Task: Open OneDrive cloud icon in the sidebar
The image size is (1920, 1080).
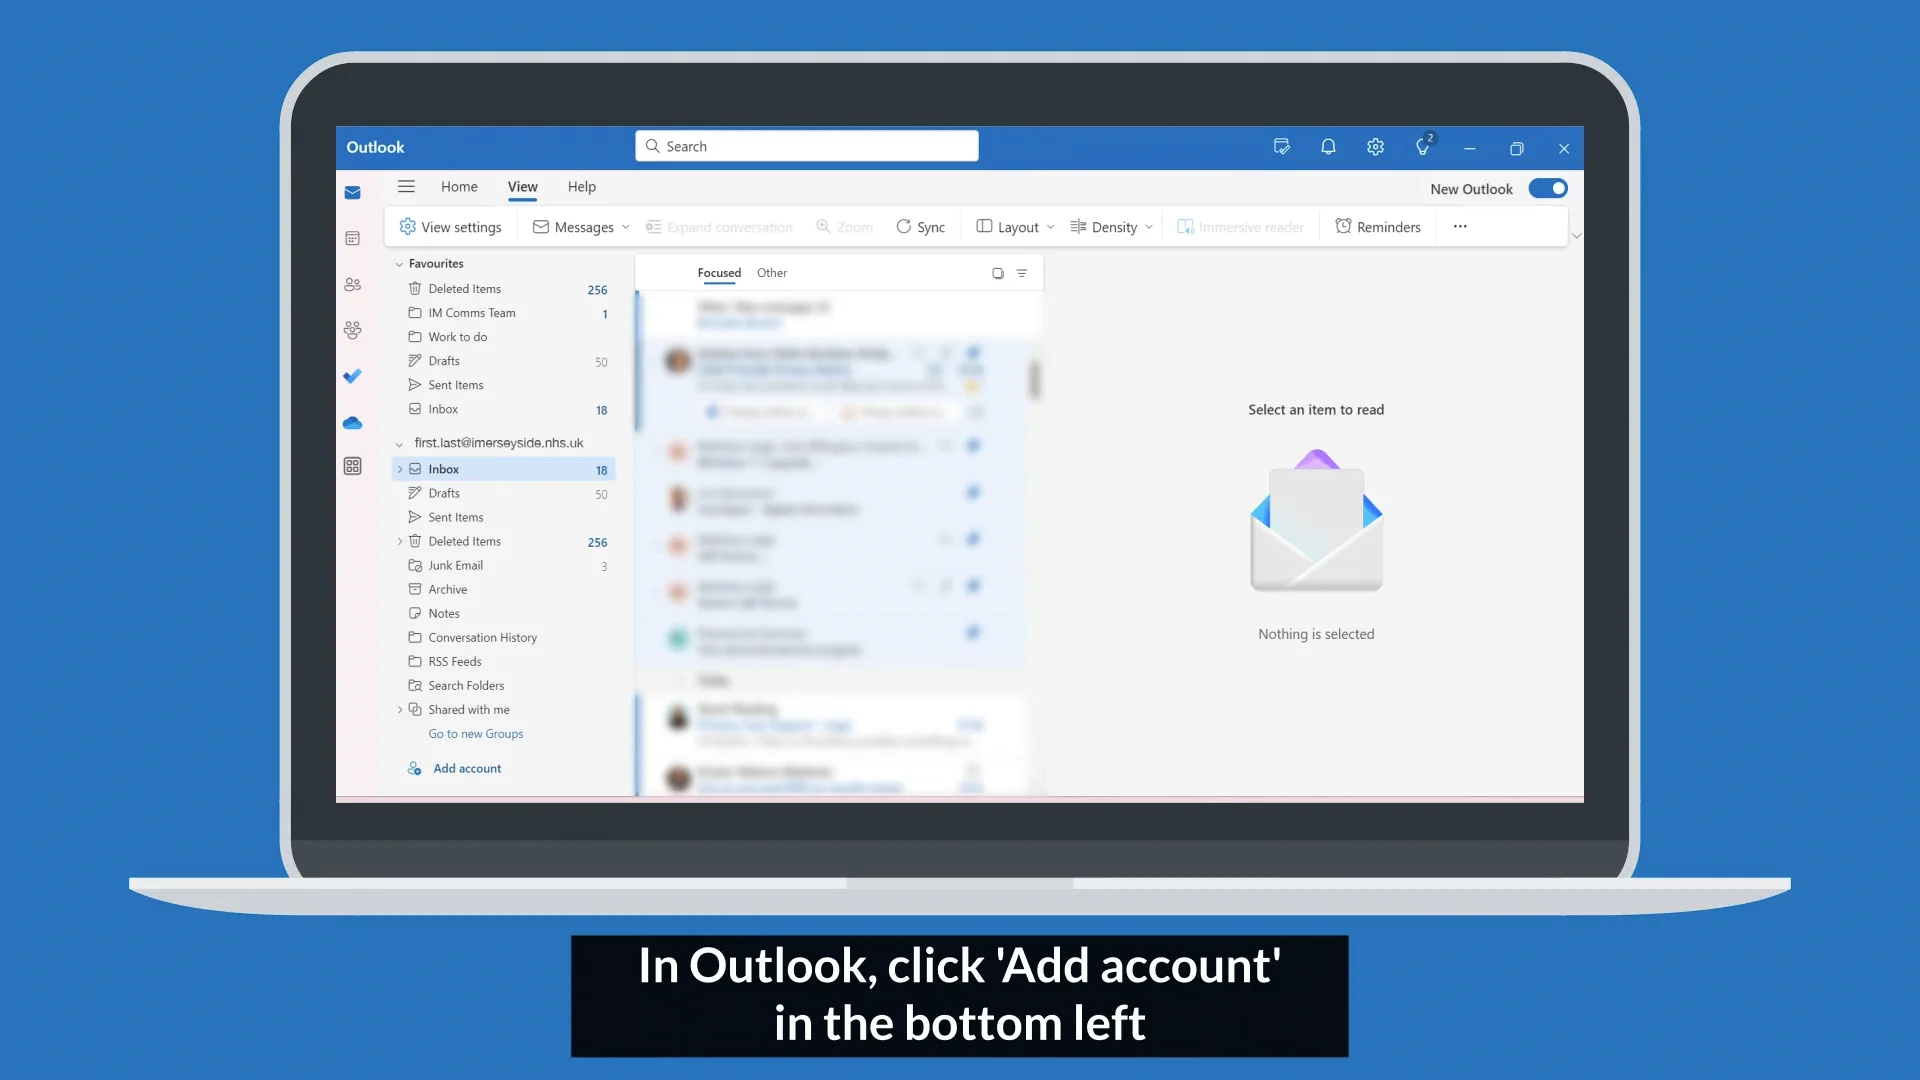Action: [352, 423]
